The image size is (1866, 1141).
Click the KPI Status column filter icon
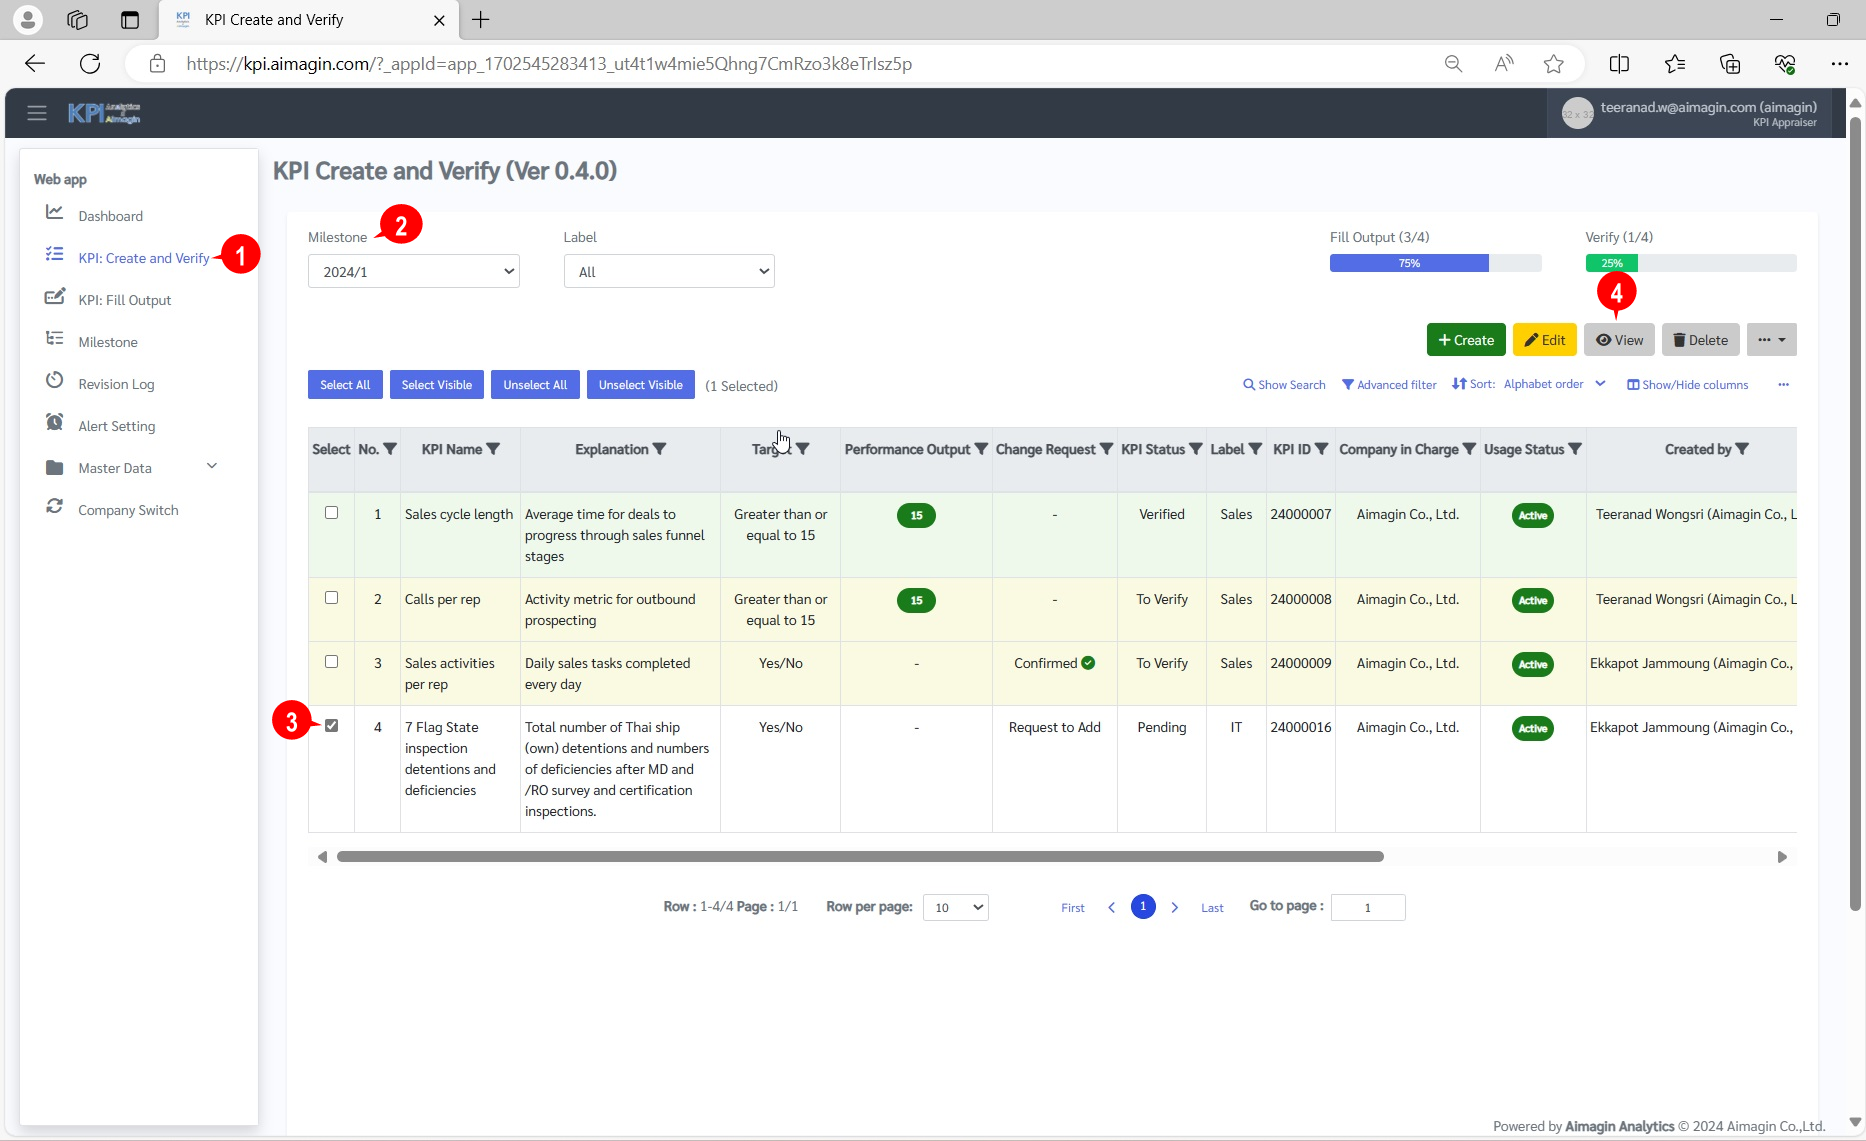click(x=1195, y=449)
